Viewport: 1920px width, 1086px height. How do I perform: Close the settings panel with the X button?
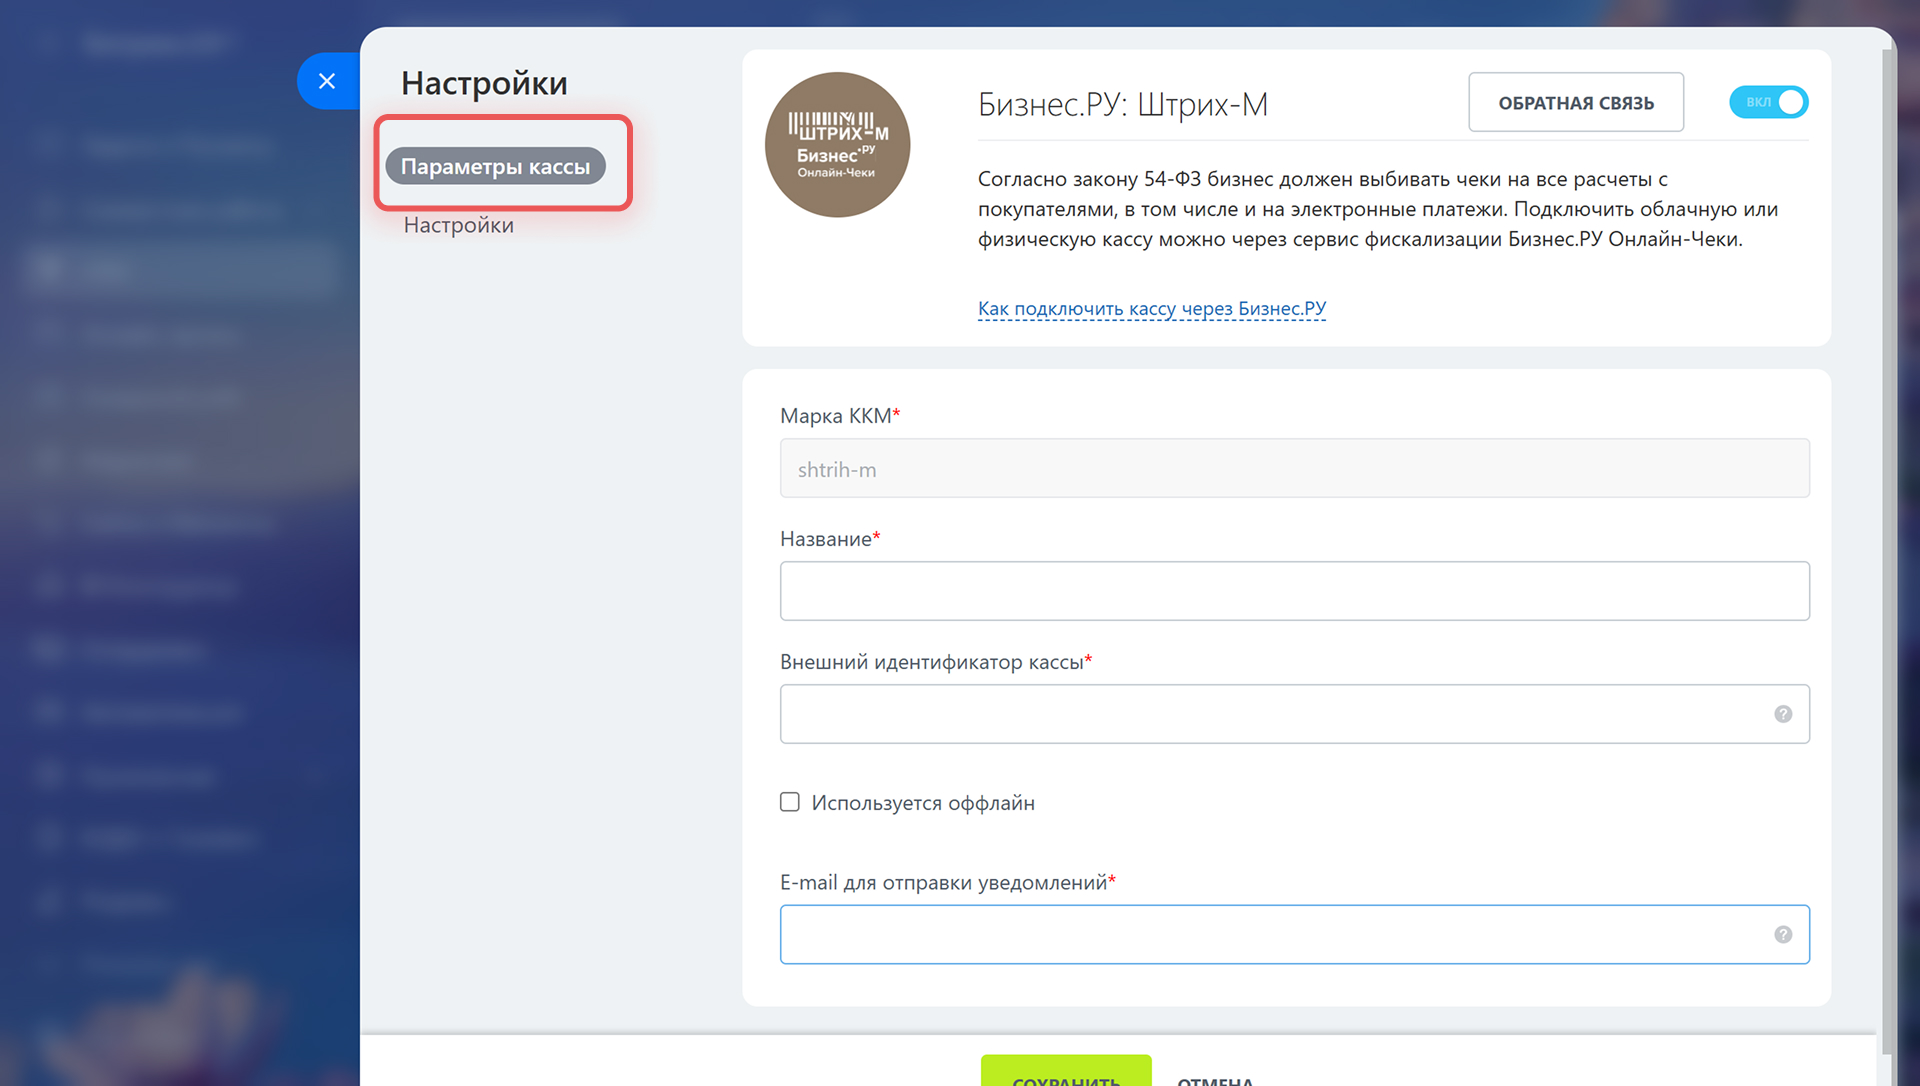327,81
